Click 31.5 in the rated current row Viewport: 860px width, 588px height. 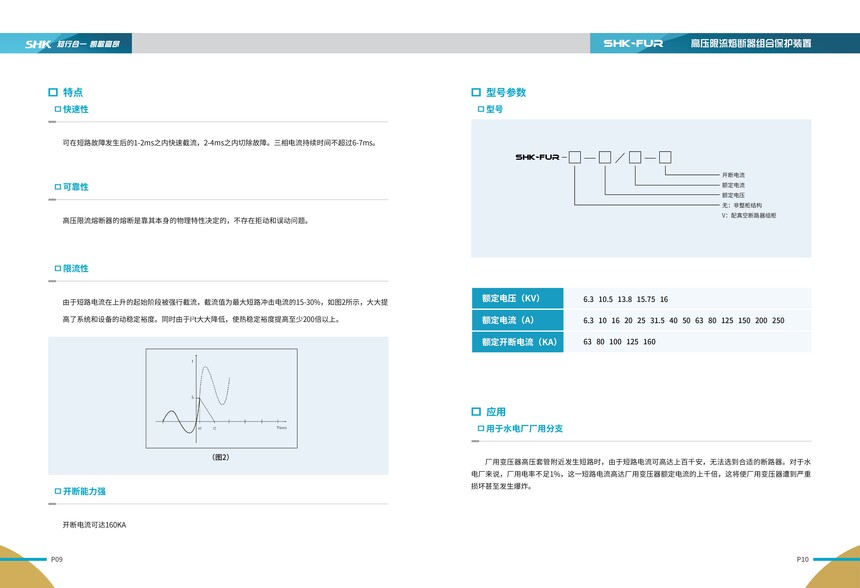pos(657,320)
